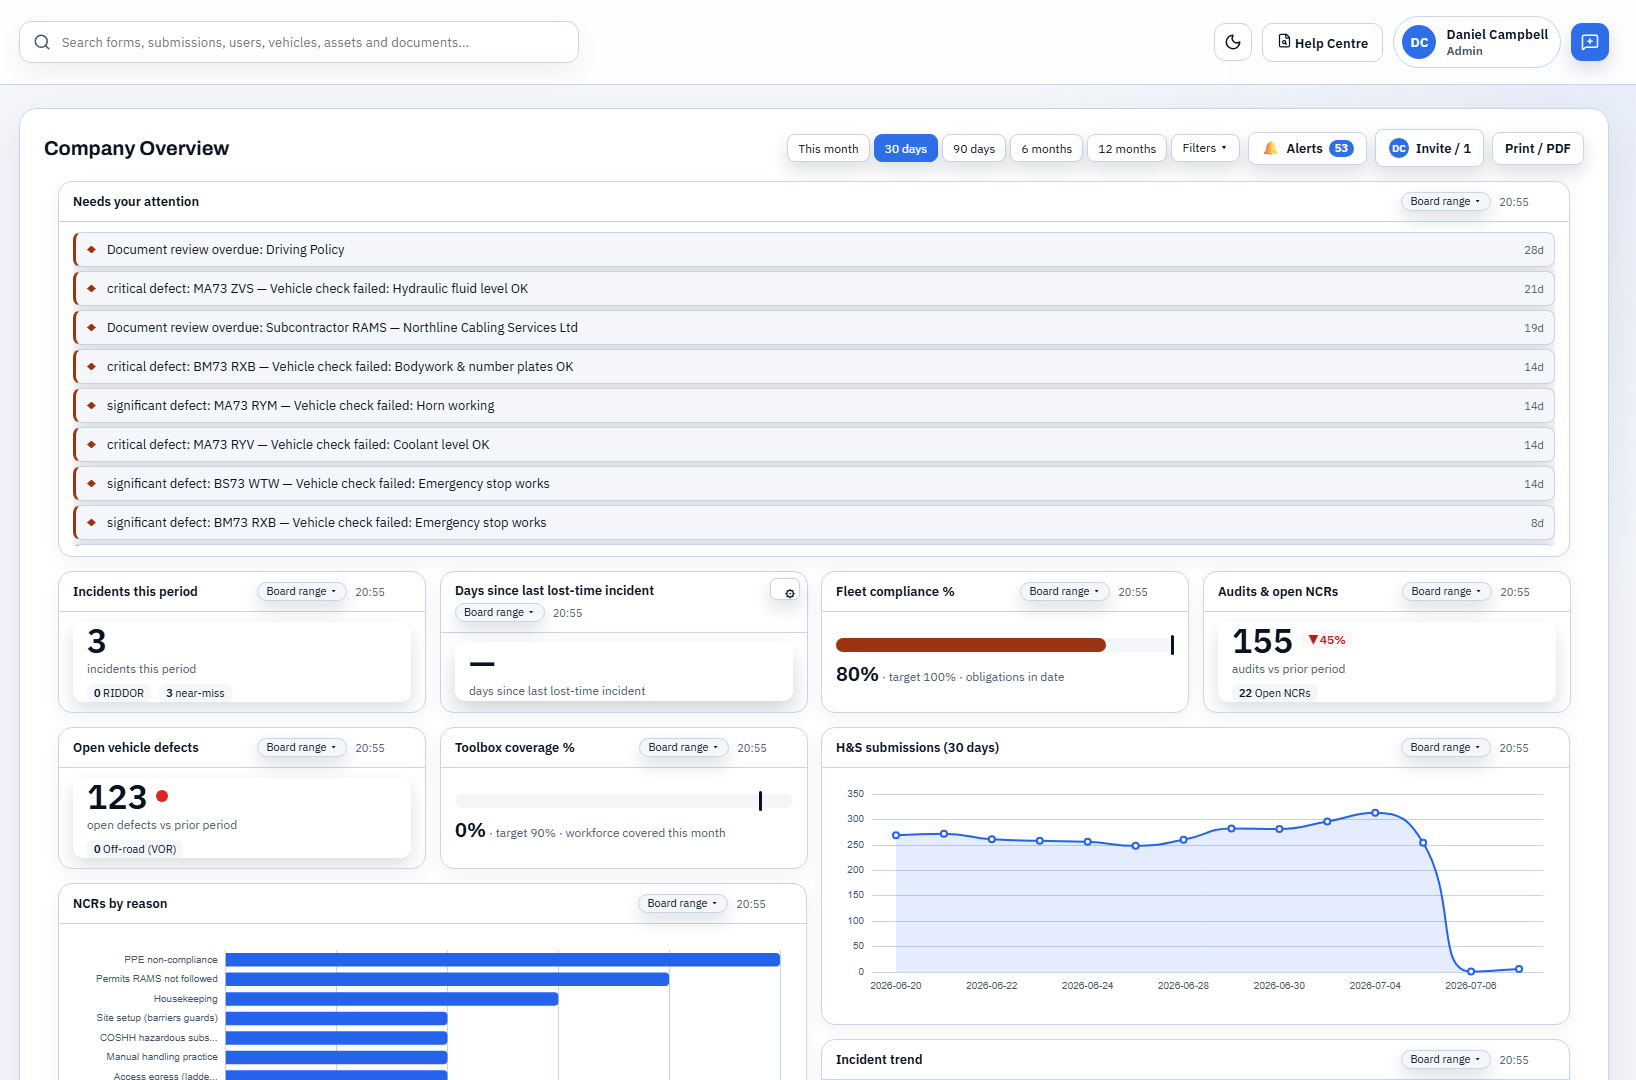Open settings gear on lost-time incident card
Screen dimensions: 1636x1080
click(x=789, y=593)
